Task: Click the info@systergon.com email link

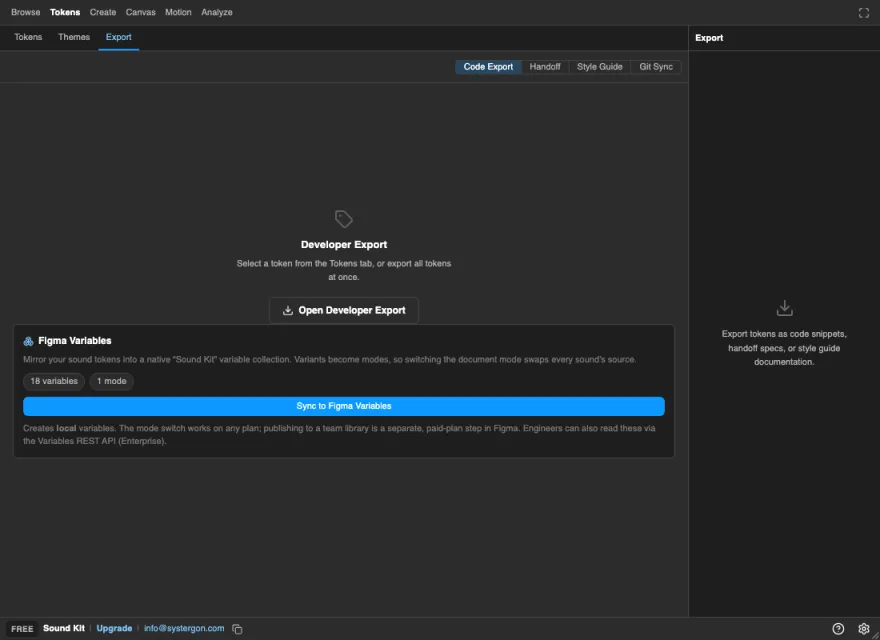Action: coord(184,629)
